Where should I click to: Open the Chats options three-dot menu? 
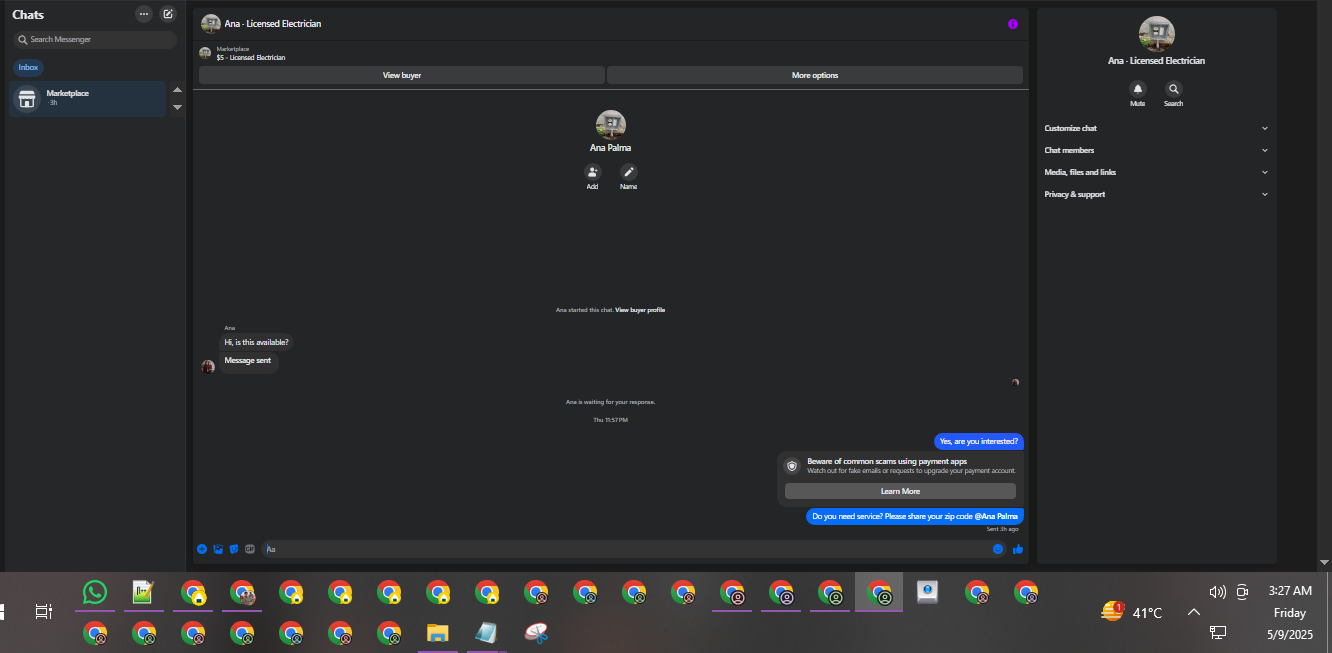(x=144, y=14)
